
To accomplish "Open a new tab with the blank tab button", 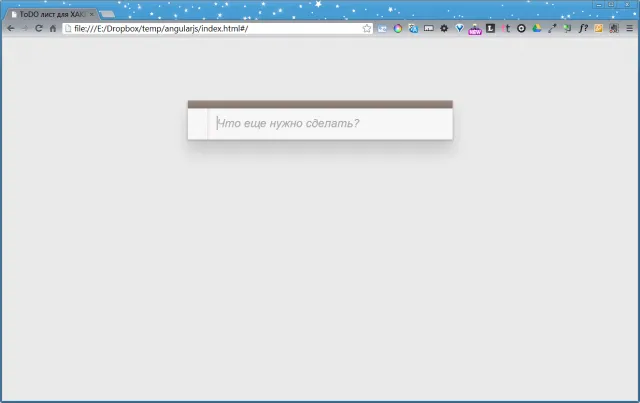I will [107, 14].
